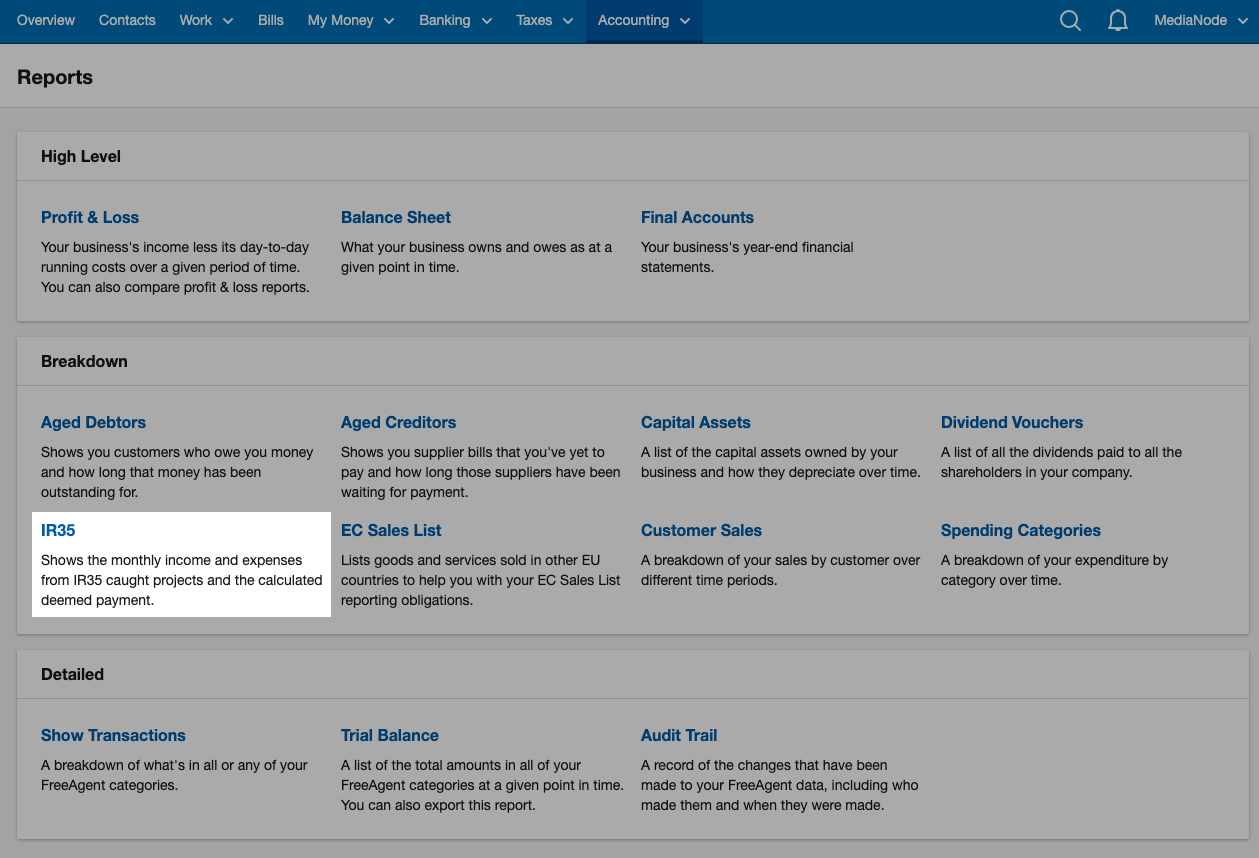Show the Spending Categories breakdown

coord(1020,531)
